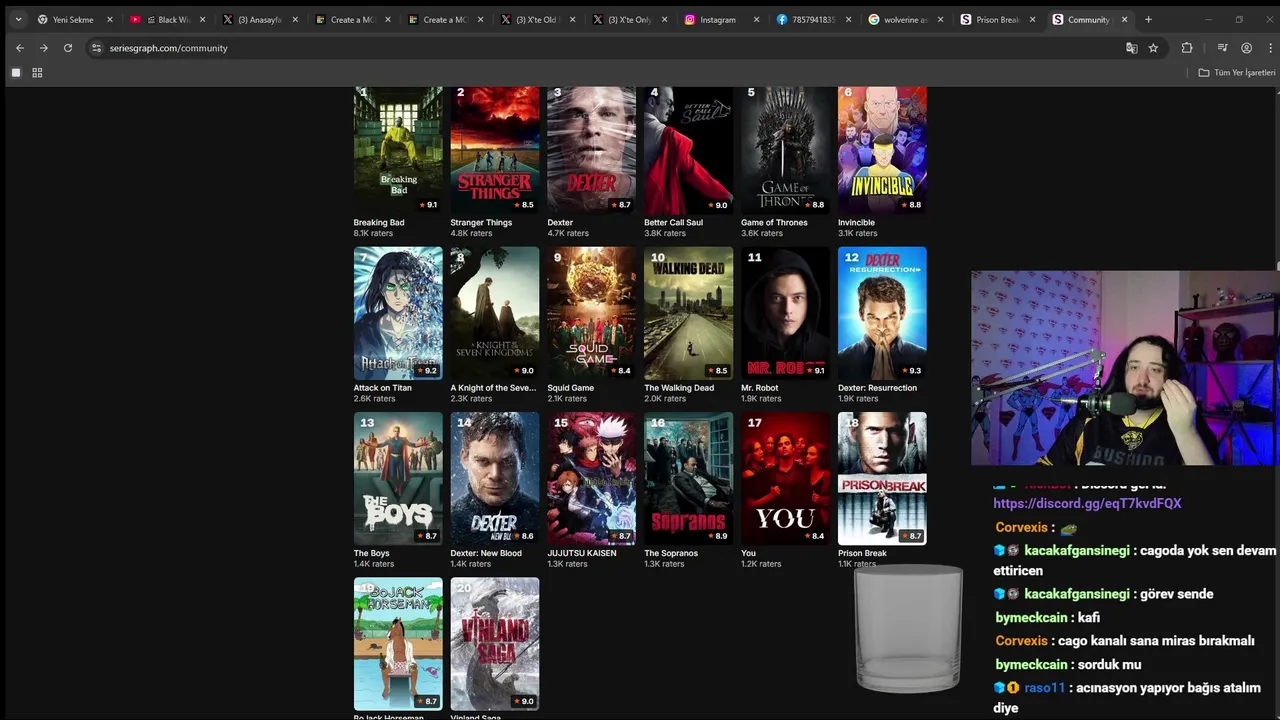Image resolution: width=1280 pixels, height=720 pixels.
Task: Open the Vinland Saga poster
Action: [x=495, y=643]
